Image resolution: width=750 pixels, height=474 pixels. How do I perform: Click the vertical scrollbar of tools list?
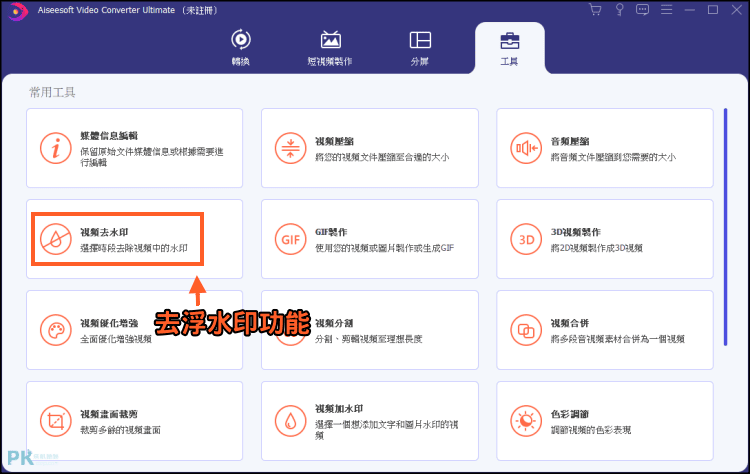[x=725, y=227]
